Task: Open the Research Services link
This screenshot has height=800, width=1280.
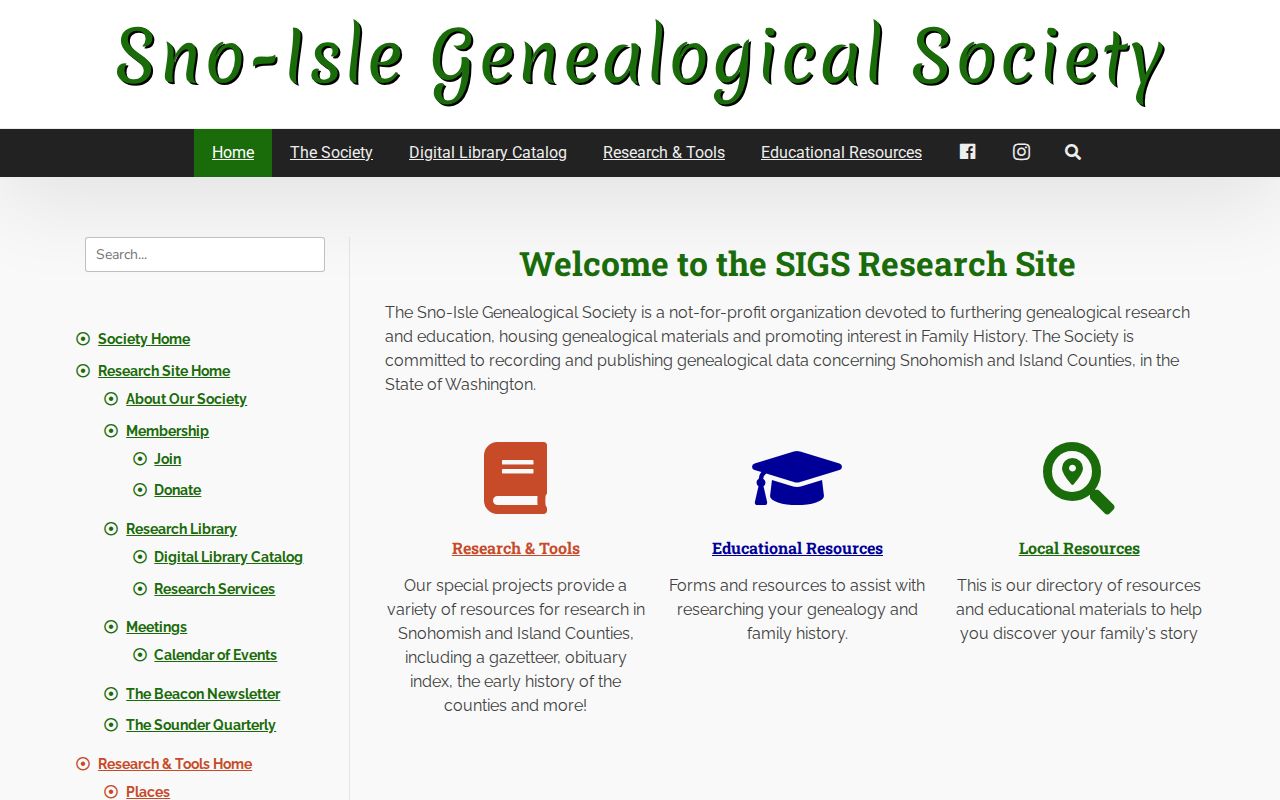Action: click(x=214, y=589)
